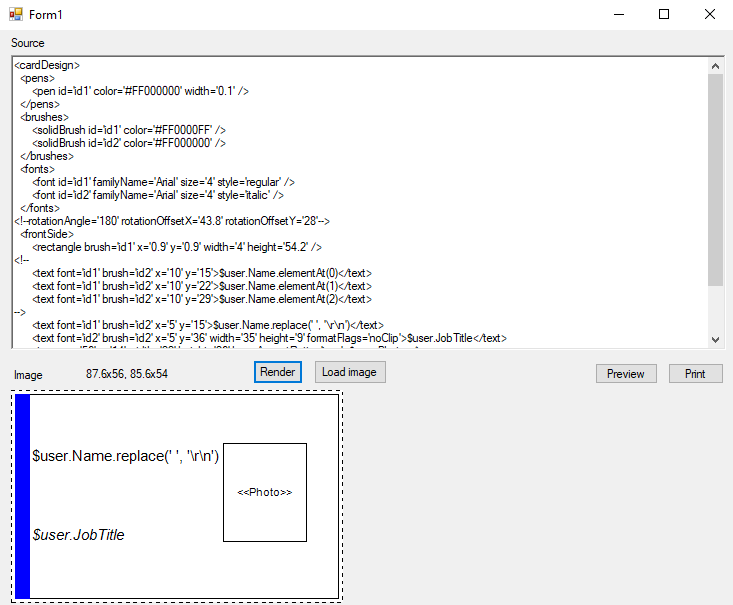
Task: Click the Print button
Action: 695,373
